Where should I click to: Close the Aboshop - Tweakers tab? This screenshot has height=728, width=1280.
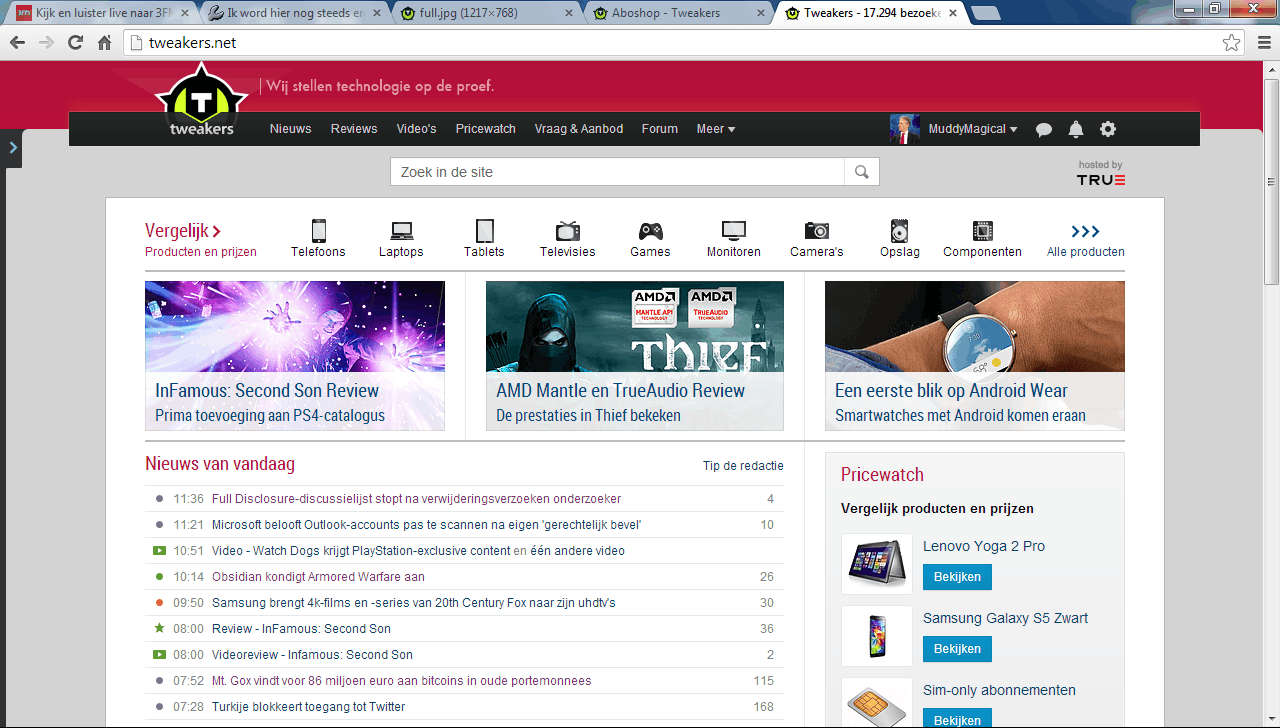click(759, 13)
